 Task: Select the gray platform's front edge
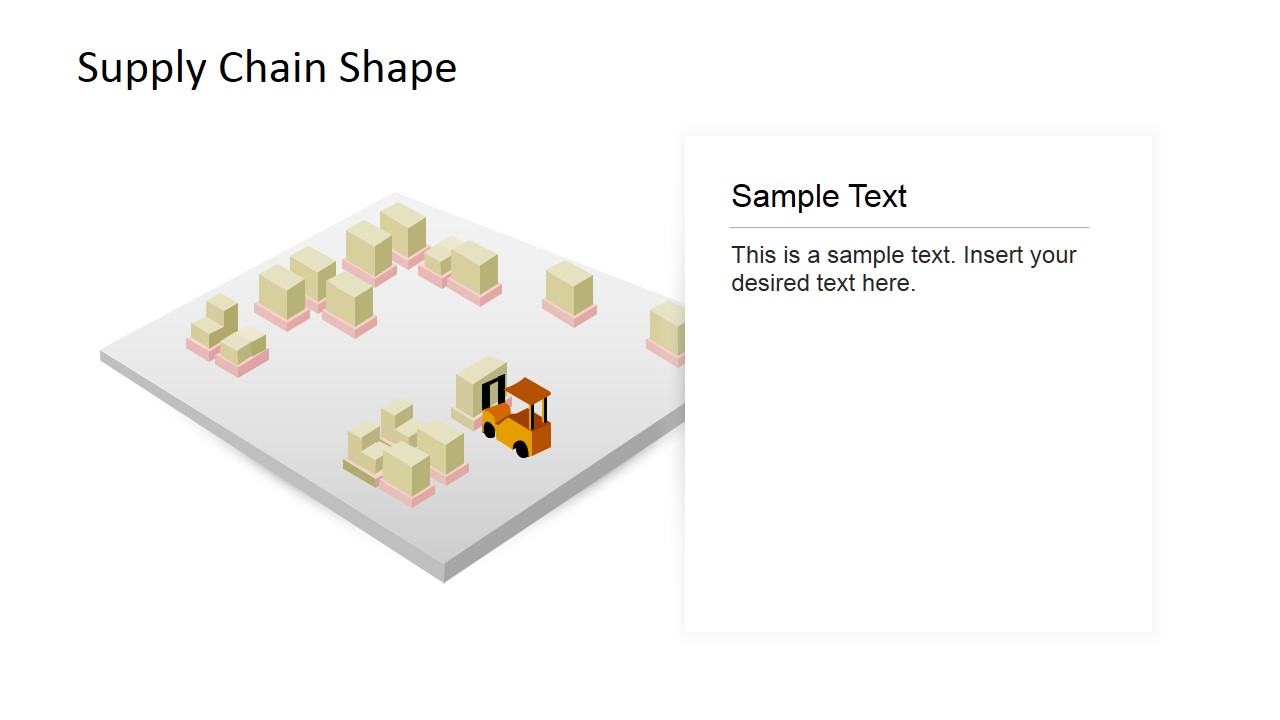[x=270, y=465]
